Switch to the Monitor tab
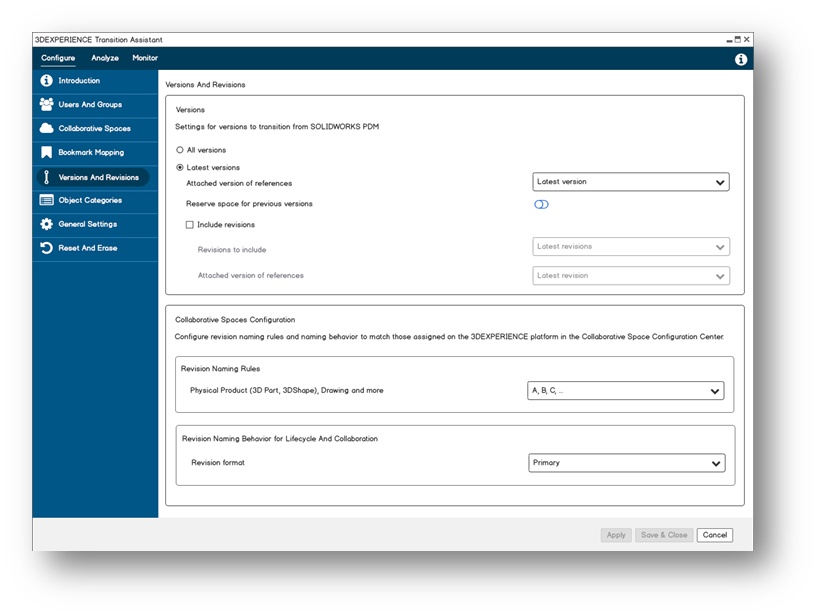This screenshot has height=616, width=819. (x=145, y=58)
